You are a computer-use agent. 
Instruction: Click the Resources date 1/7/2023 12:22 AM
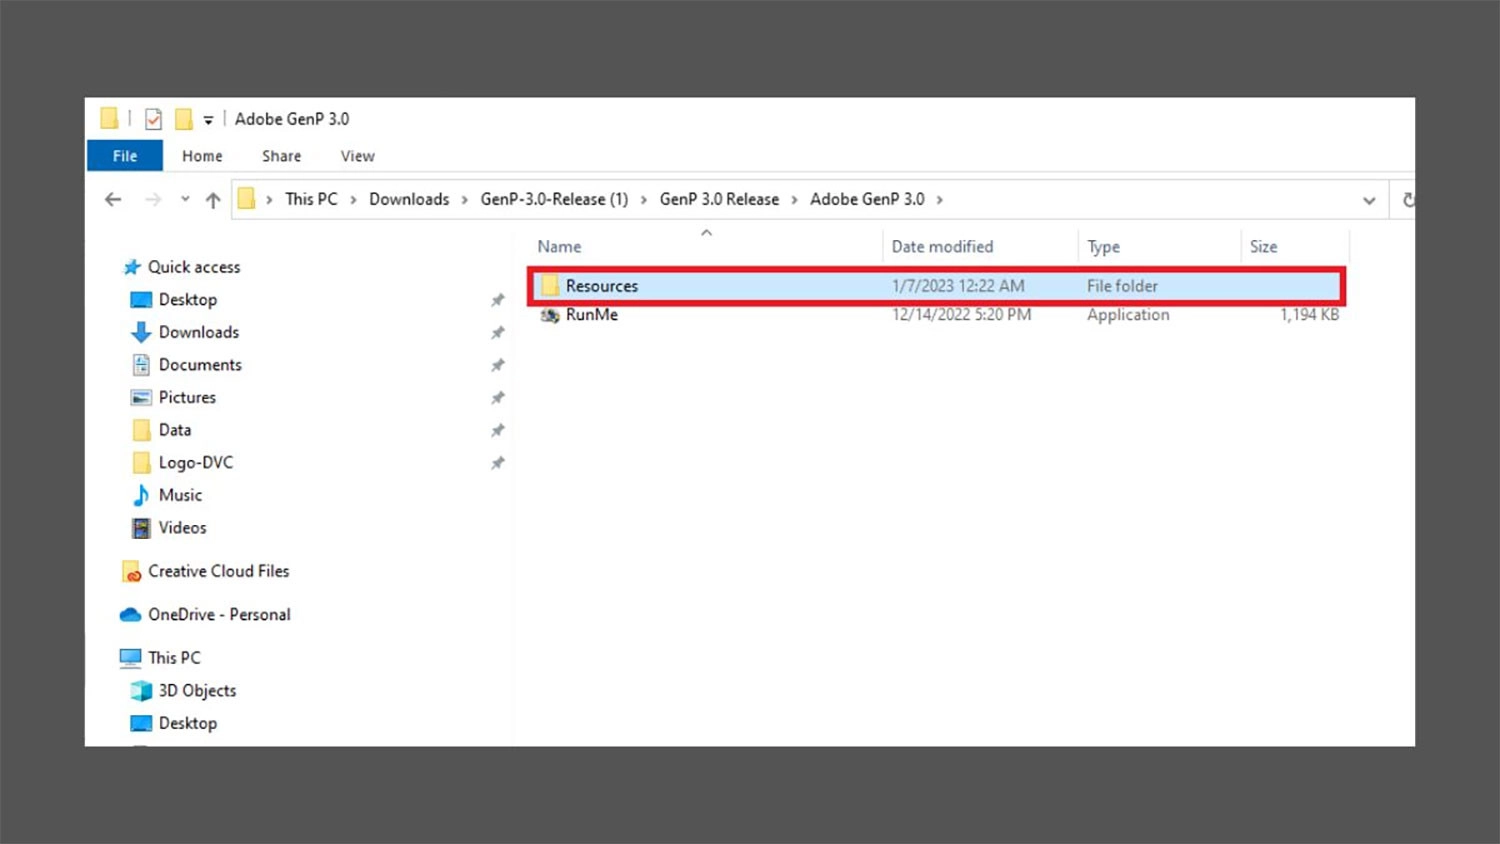tap(958, 286)
